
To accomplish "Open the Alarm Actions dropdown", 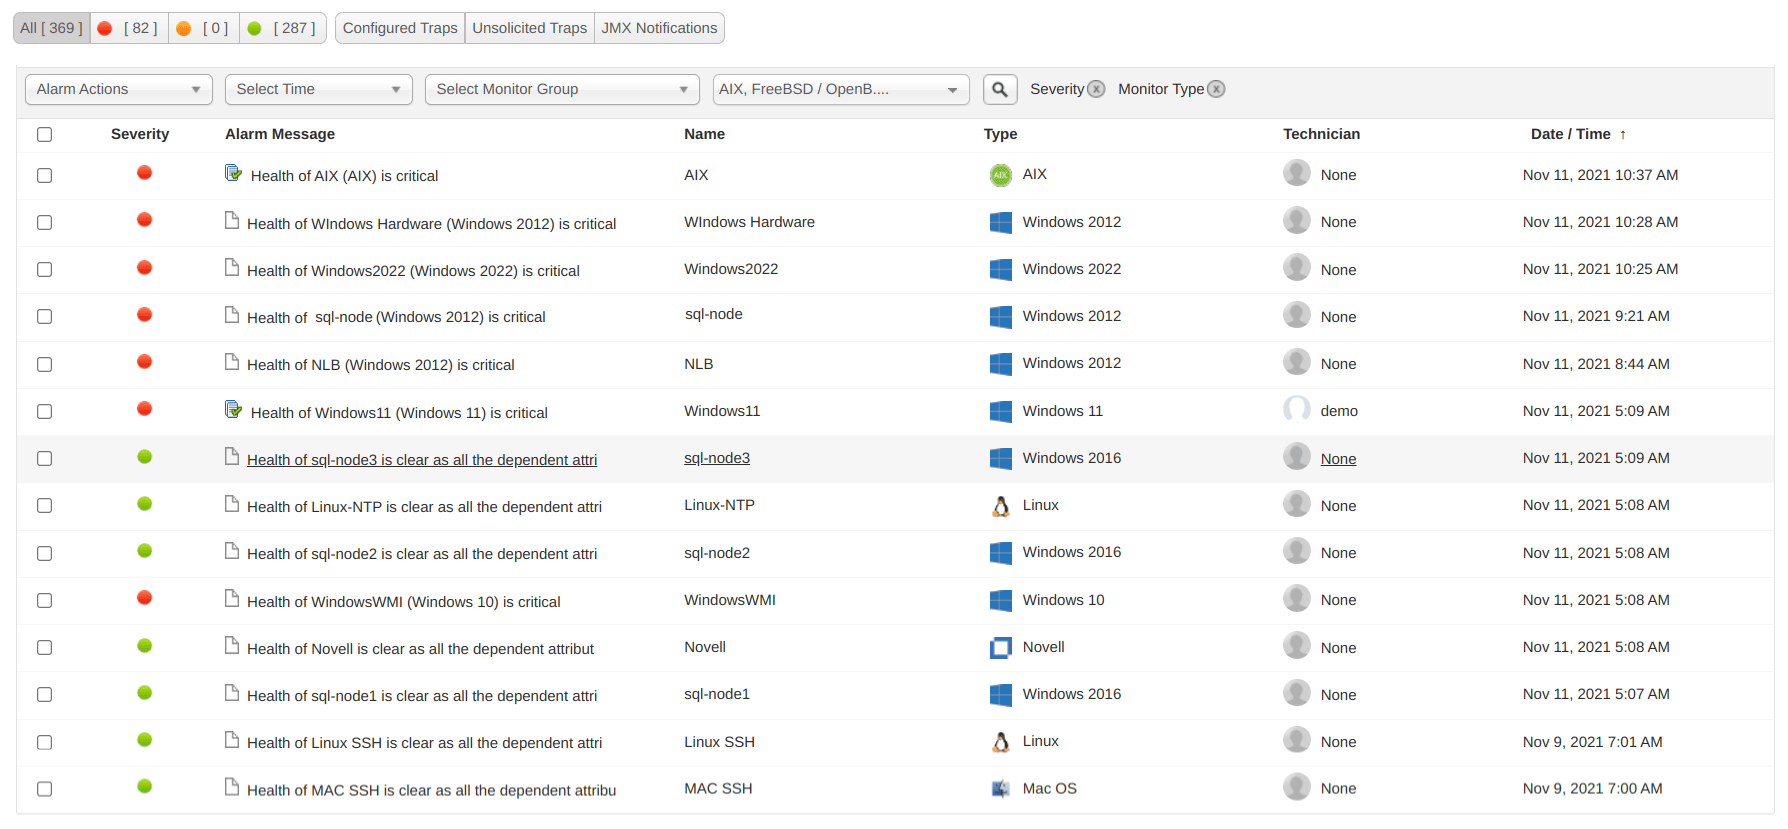I will click(x=118, y=89).
